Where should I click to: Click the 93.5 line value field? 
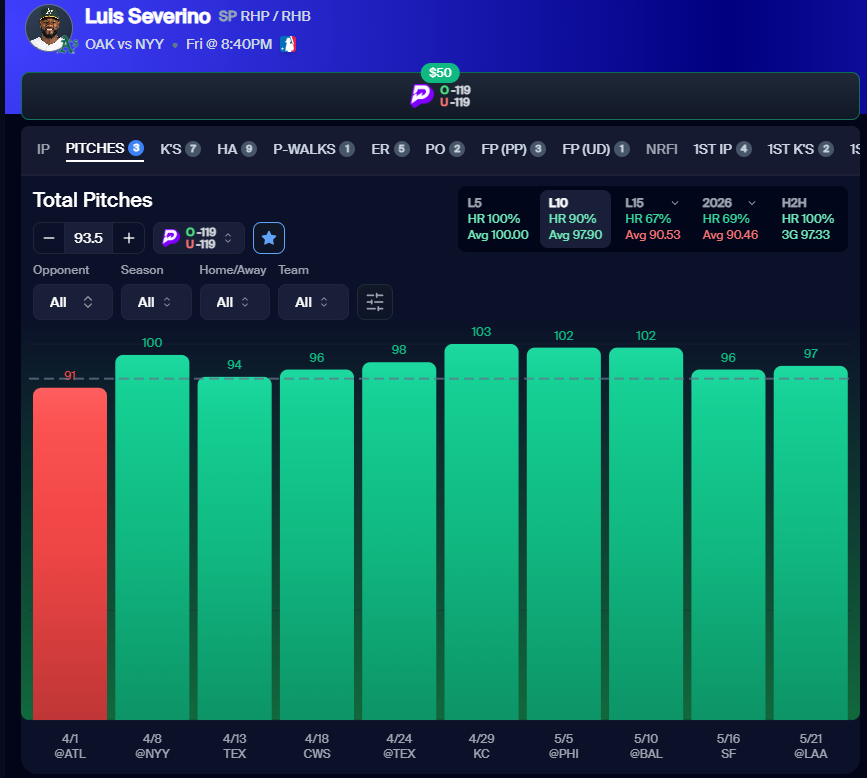[x=88, y=238]
